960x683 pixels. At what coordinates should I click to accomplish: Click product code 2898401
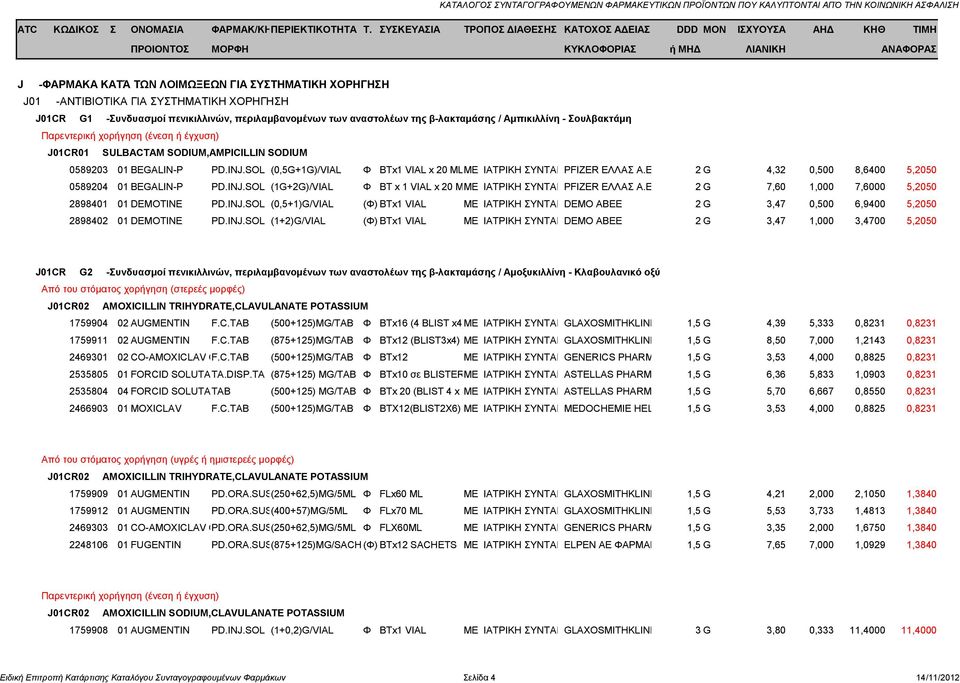coord(88,204)
